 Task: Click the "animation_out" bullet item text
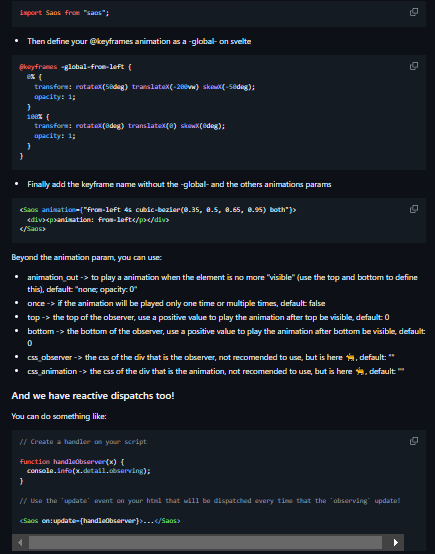click(x=222, y=283)
